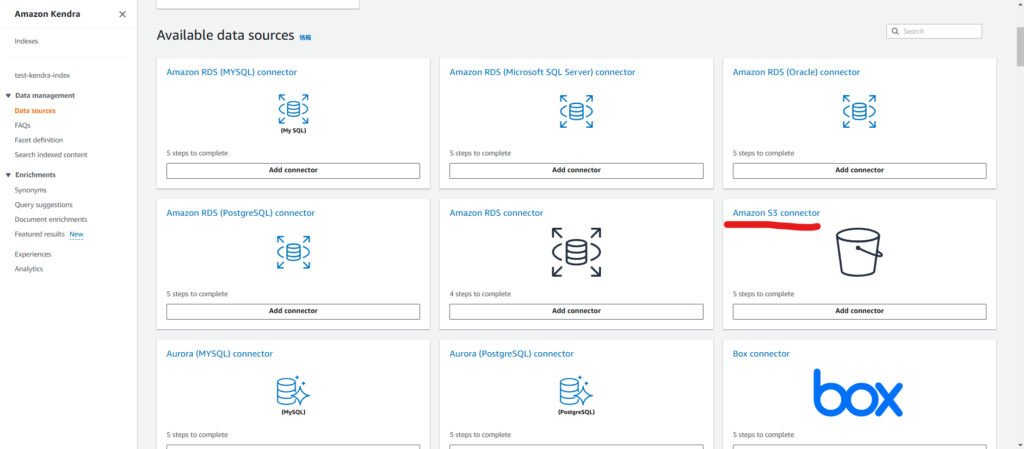
Task: Open the Amazon RDS connector title link
Action: (x=496, y=213)
